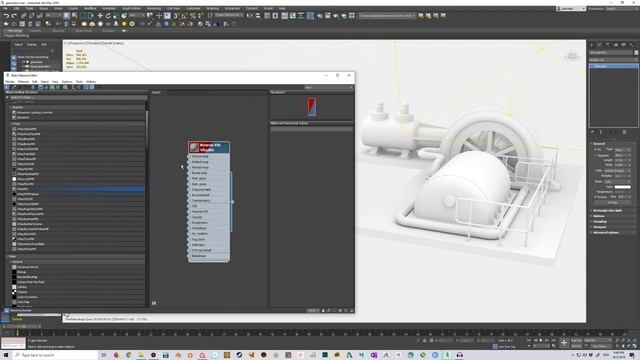Open the light Type dropdown in General rollout
640x360 pixels.
(623, 149)
